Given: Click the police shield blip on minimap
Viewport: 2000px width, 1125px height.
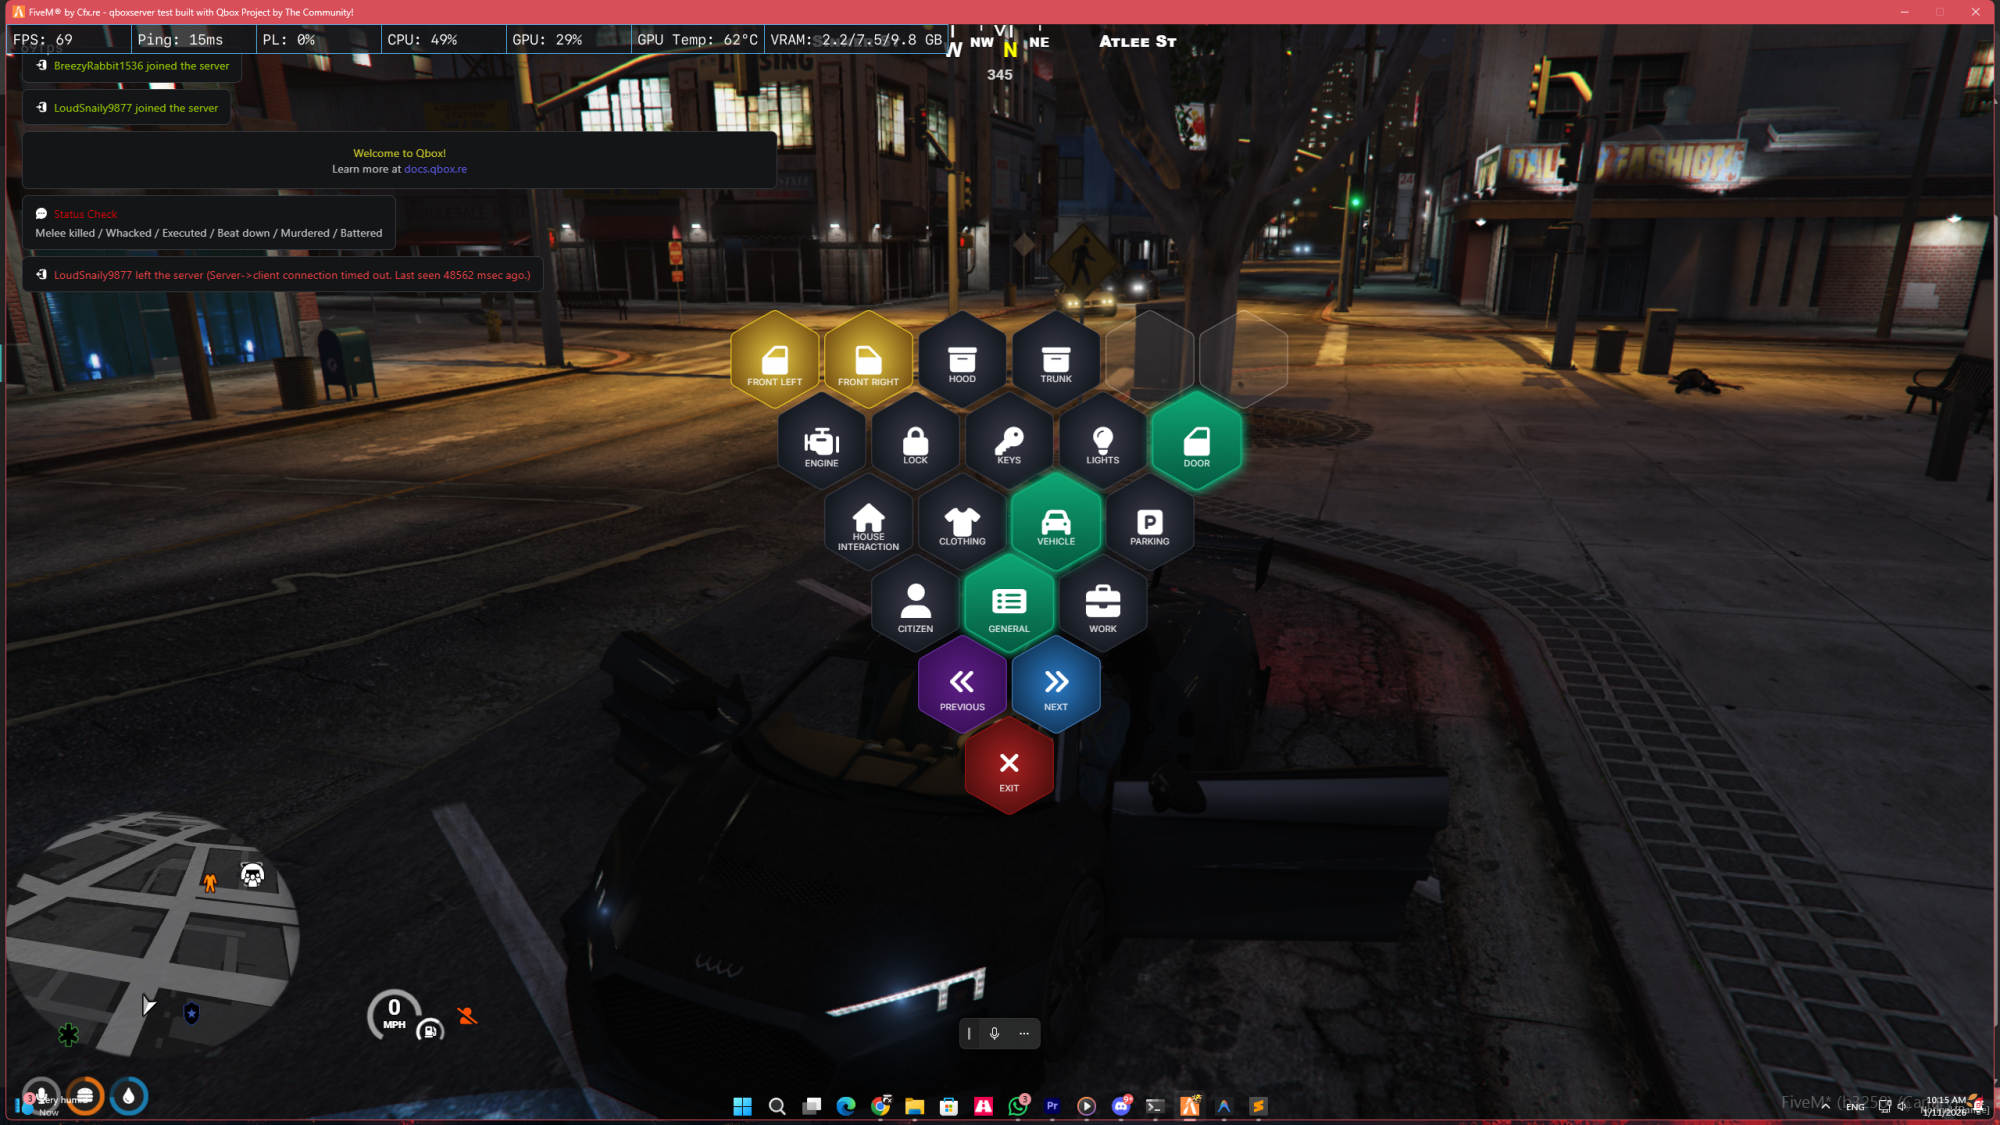Looking at the screenshot, I should click(x=191, y=1014).
